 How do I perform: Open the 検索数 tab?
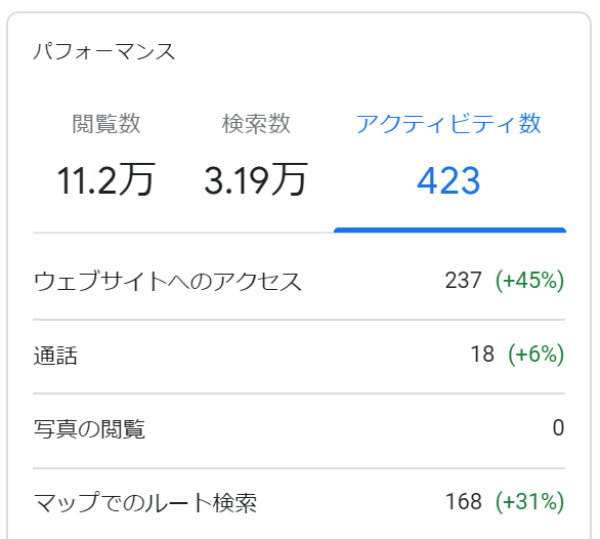coord(256,124)
